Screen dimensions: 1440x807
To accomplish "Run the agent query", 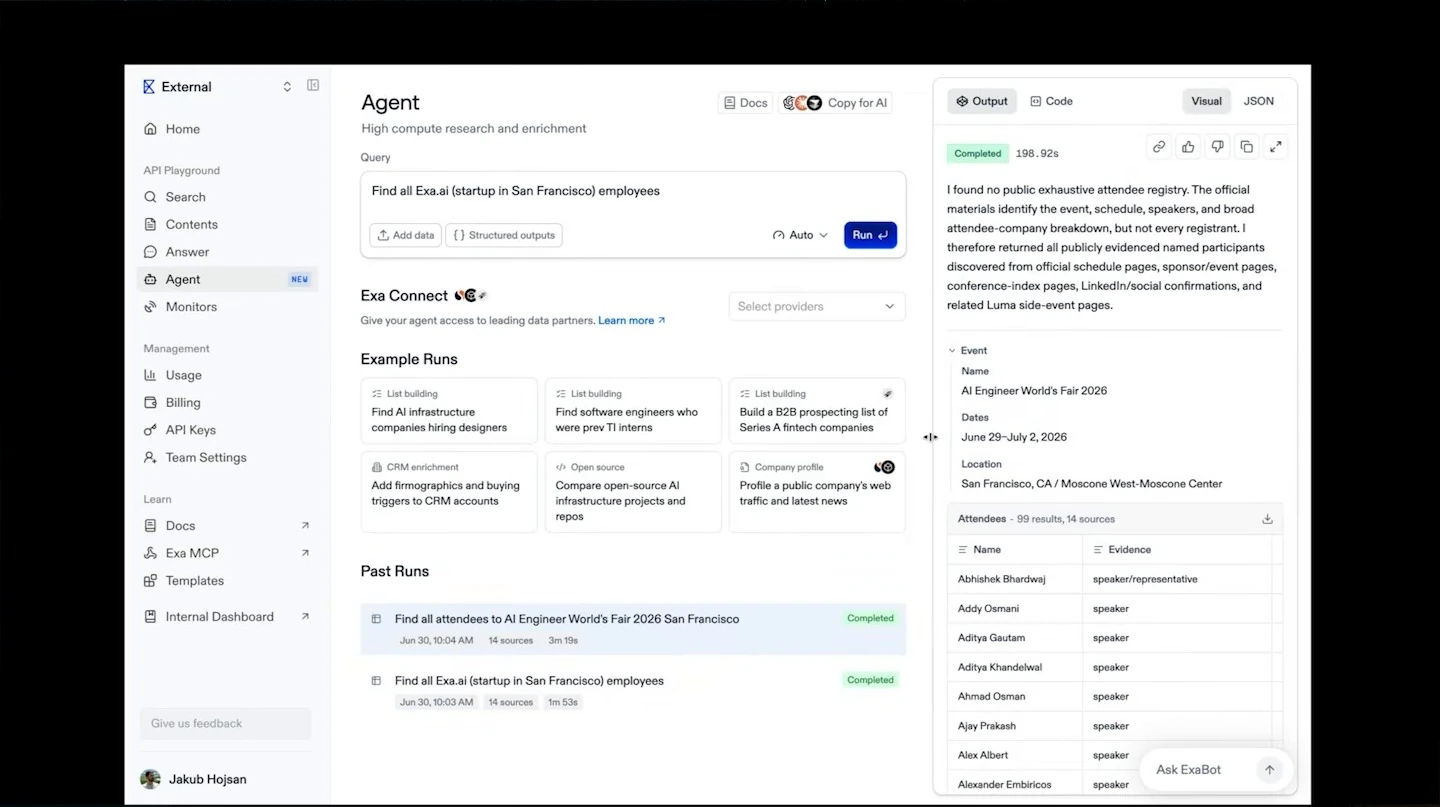I will [870, 235].
